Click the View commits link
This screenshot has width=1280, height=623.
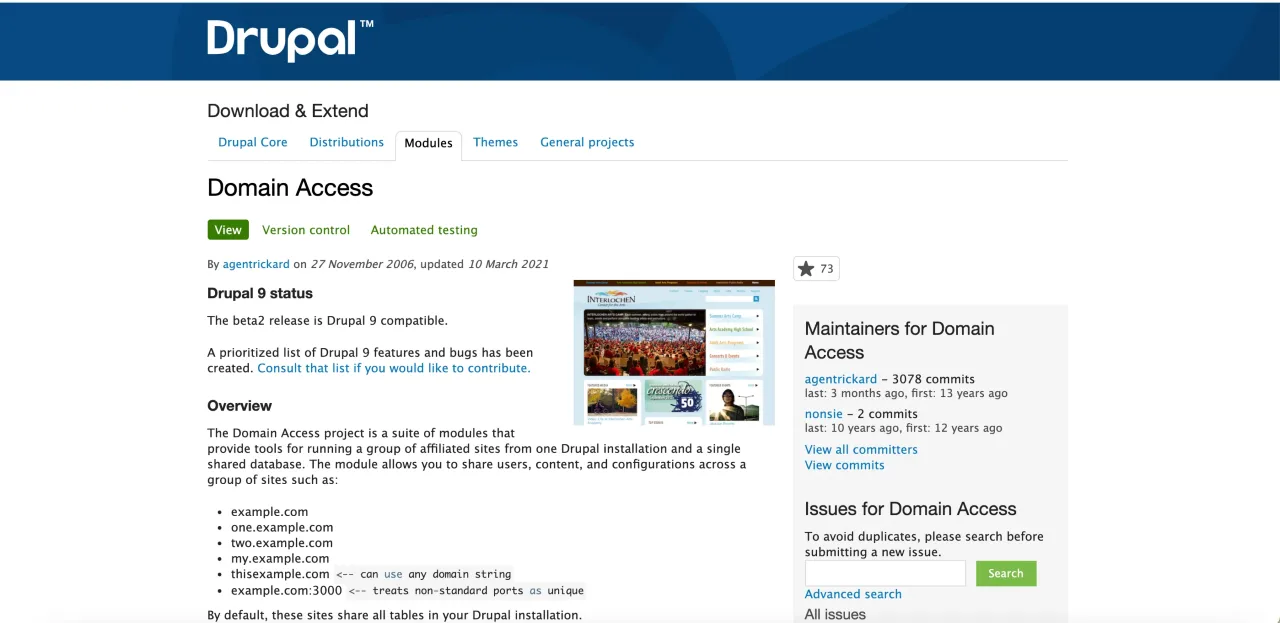(x=845, y=465)
